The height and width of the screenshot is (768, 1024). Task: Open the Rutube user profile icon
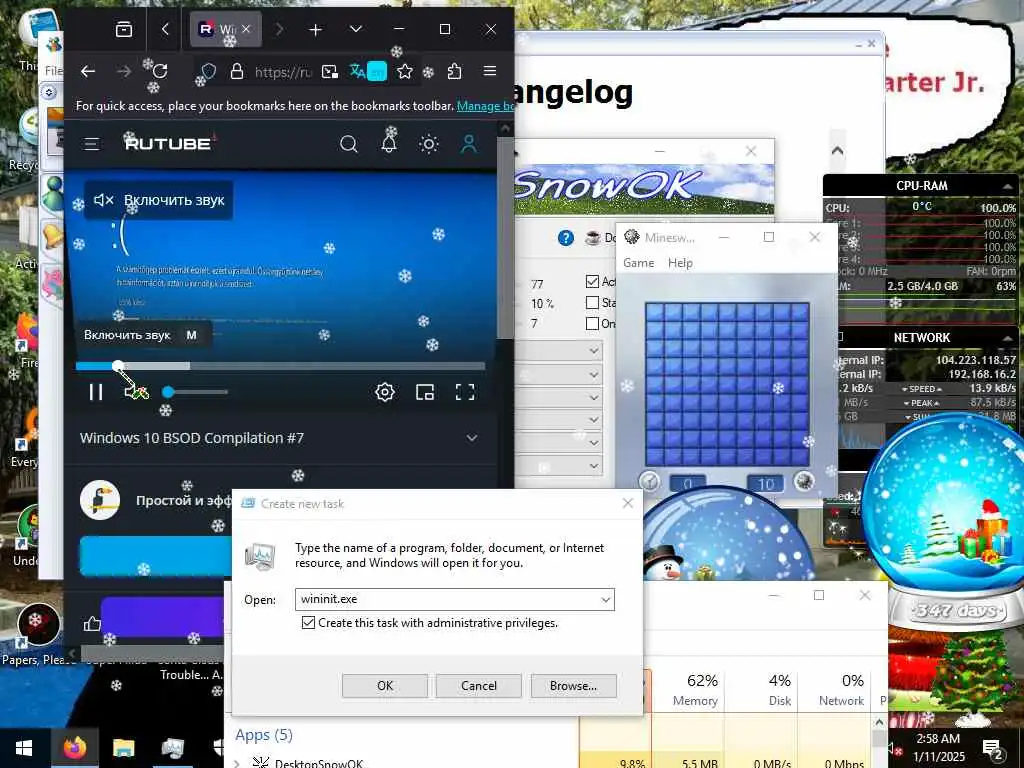[469, 144]
